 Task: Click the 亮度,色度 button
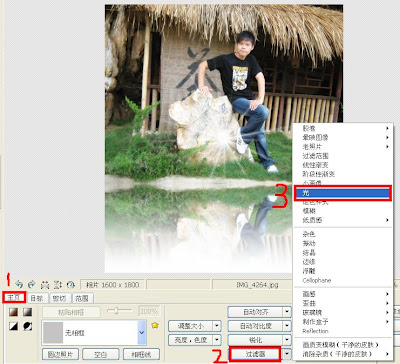click(190, 340)
